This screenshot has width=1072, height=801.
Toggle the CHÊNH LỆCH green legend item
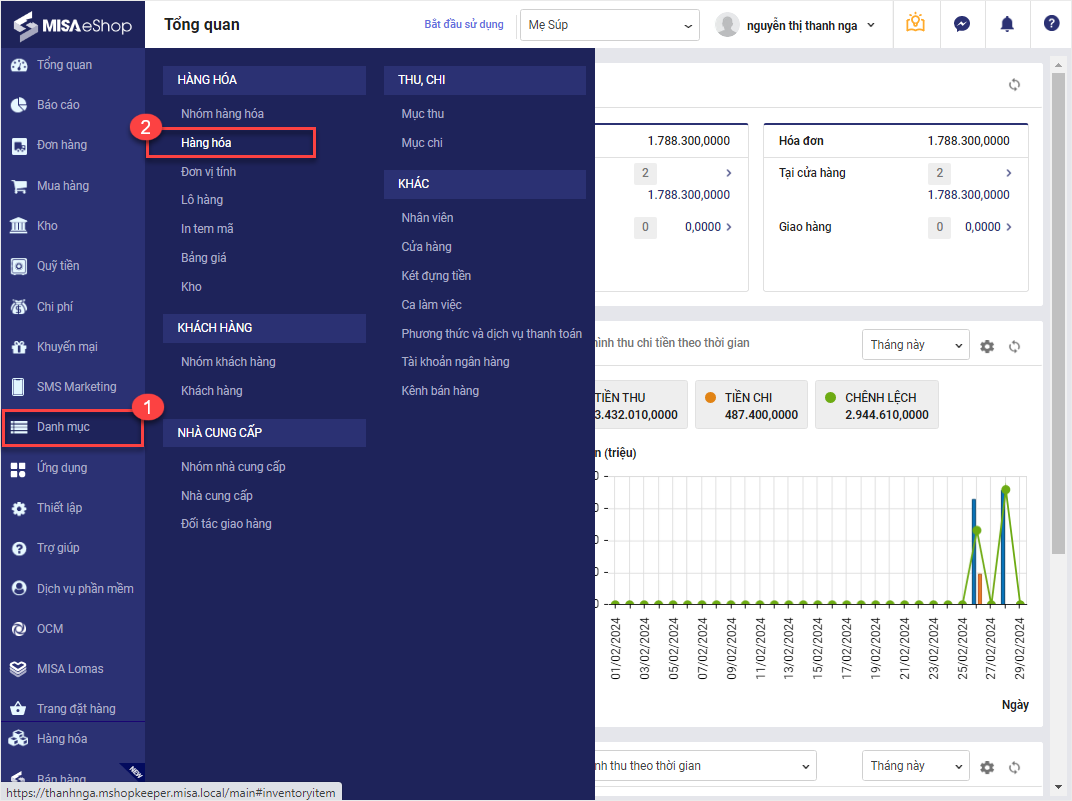(x=877, y=405)
